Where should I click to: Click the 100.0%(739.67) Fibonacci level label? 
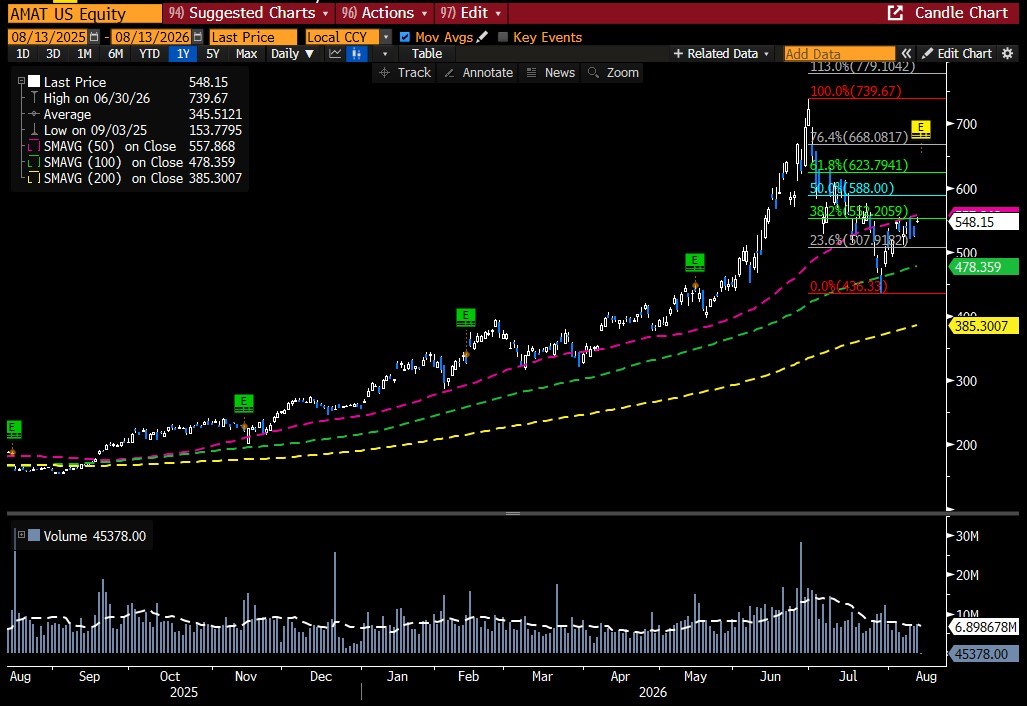(855, 91)
